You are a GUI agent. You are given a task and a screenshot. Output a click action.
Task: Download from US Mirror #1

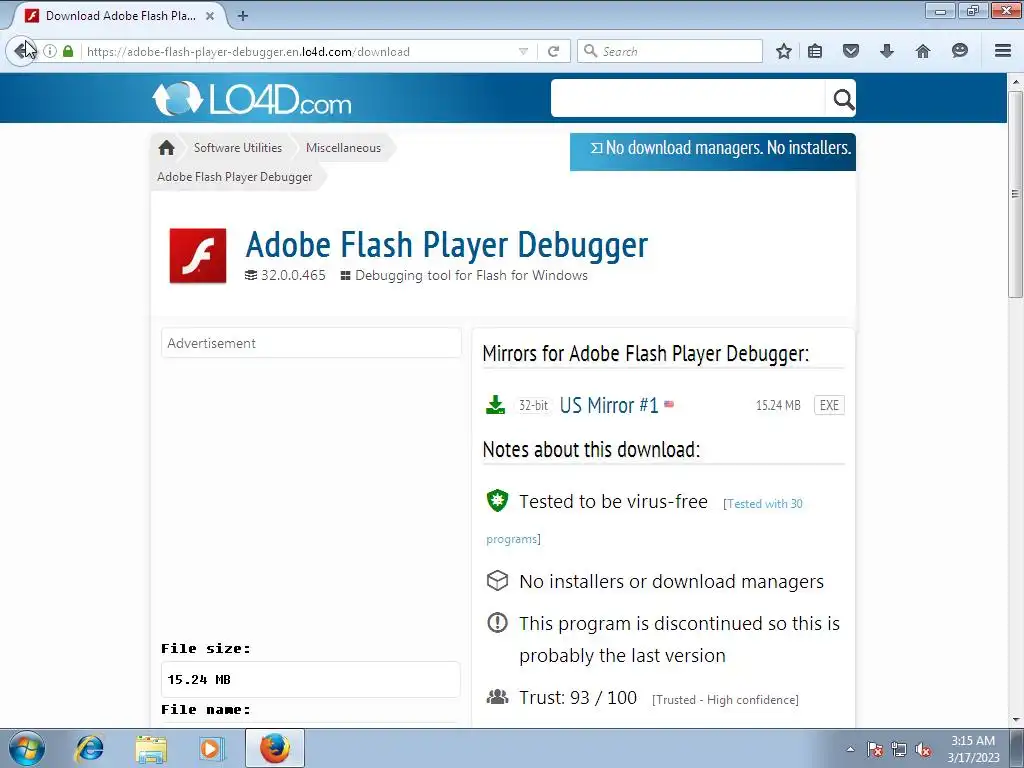coord(609,405)
